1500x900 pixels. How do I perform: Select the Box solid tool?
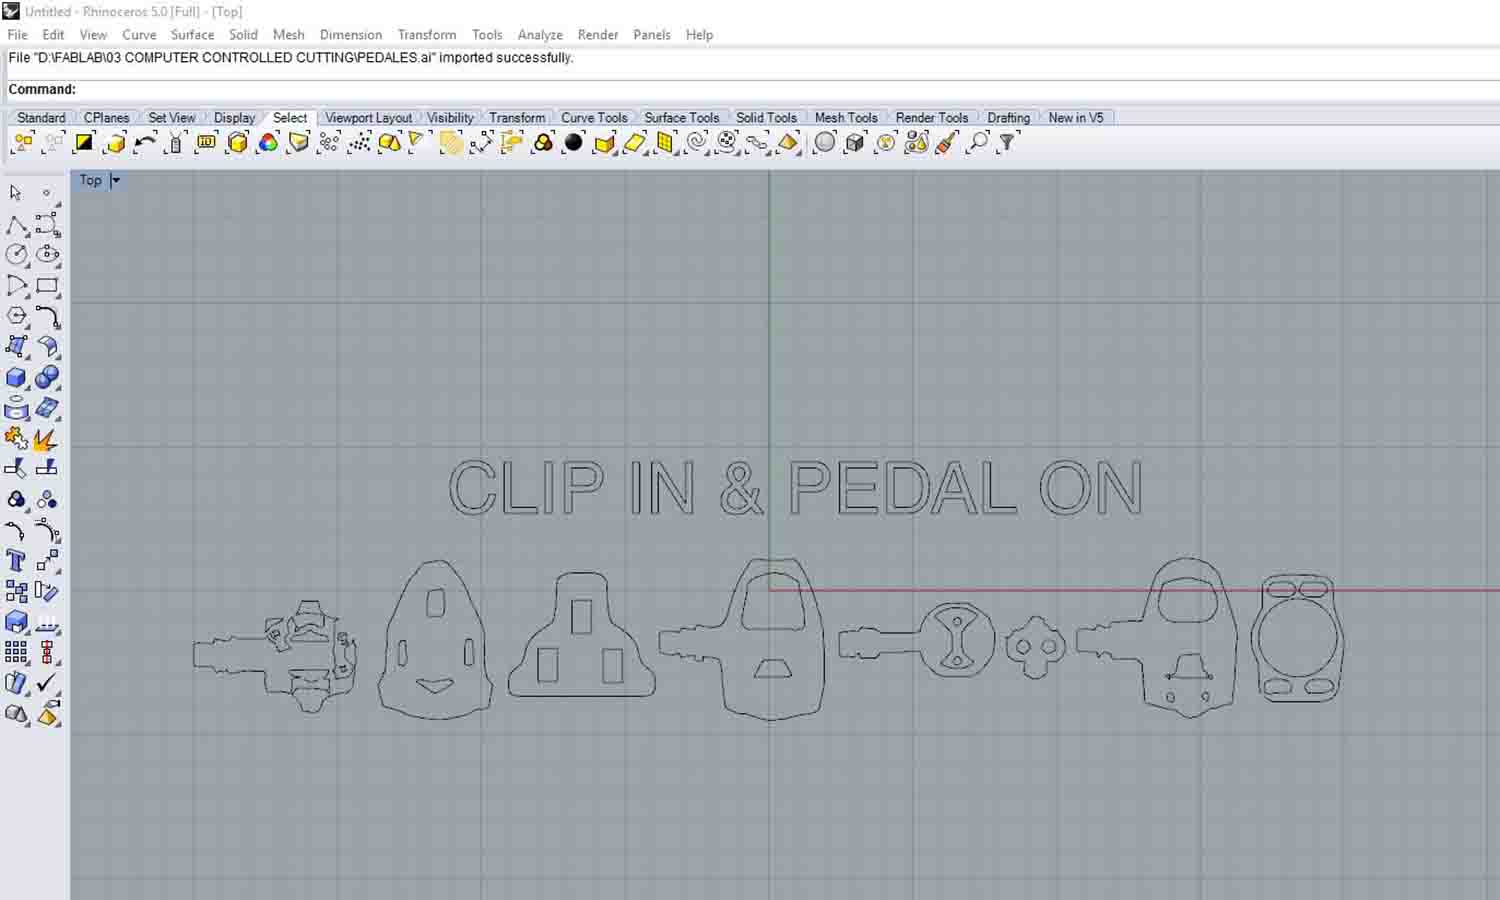(x=16, y=378)
